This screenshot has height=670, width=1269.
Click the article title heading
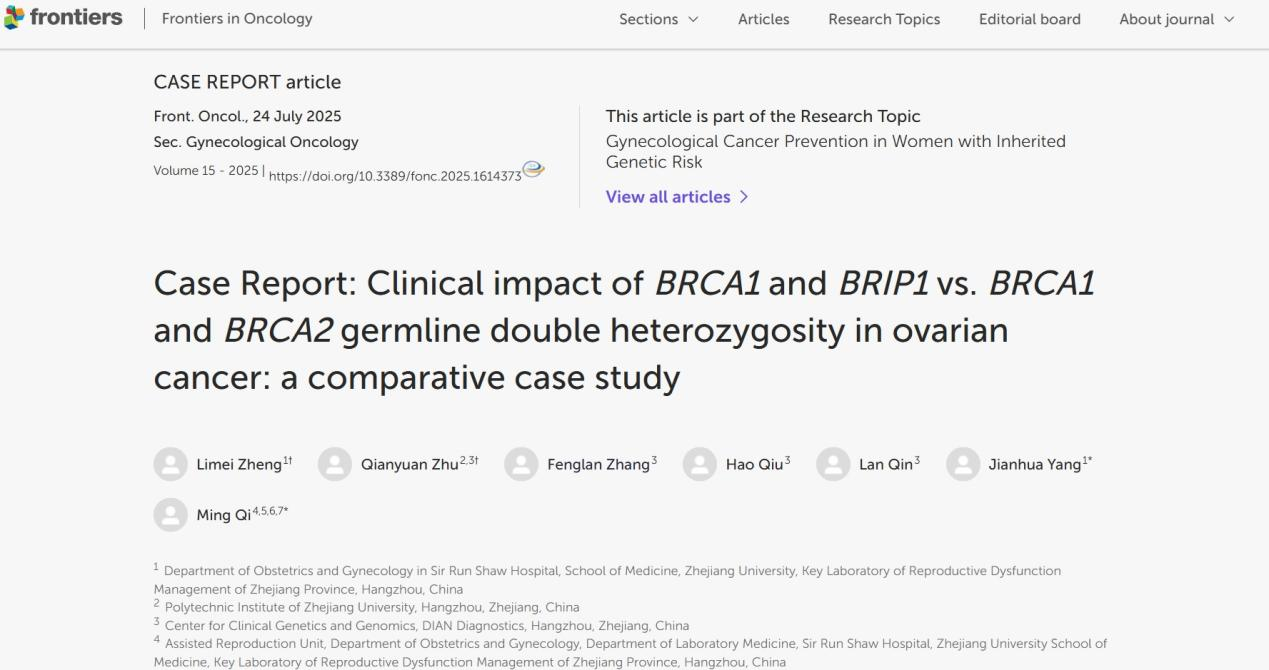coord(623,330)
